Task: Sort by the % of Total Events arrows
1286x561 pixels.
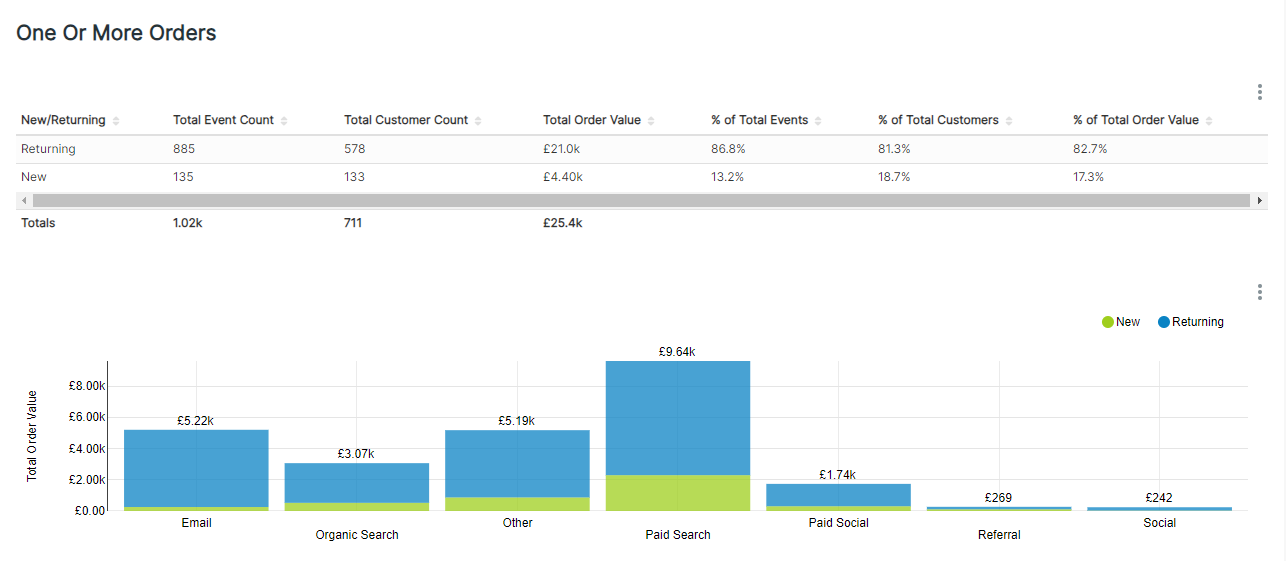Action: pos(818,121)
